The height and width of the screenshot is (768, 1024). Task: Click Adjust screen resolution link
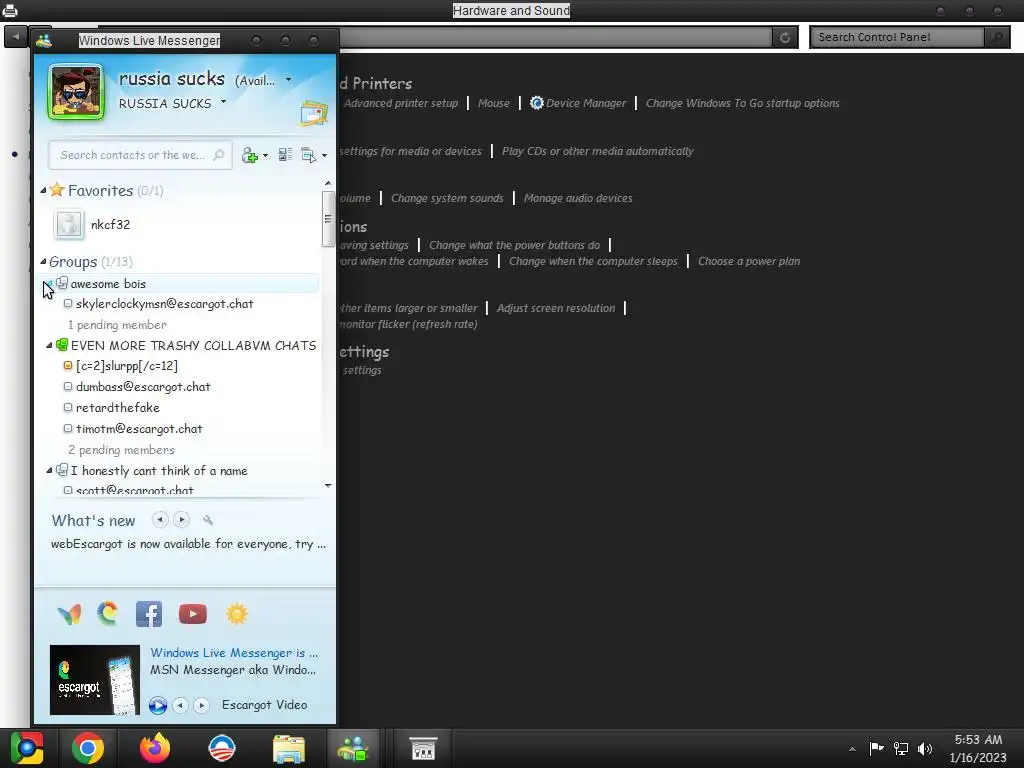click(556, 308)
